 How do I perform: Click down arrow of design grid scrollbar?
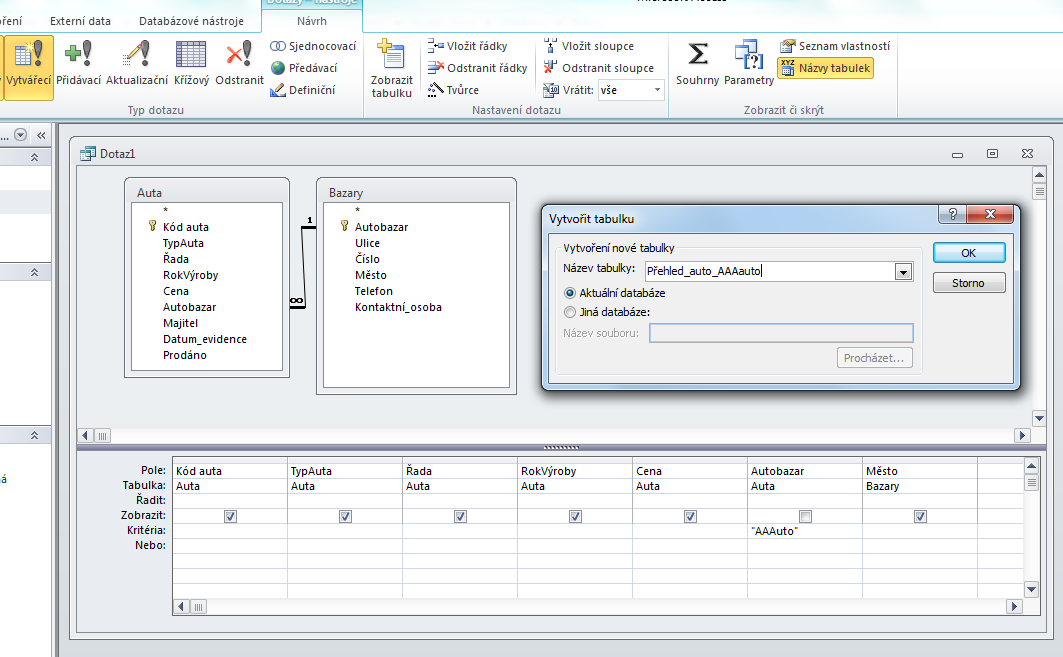(1031, 590)
